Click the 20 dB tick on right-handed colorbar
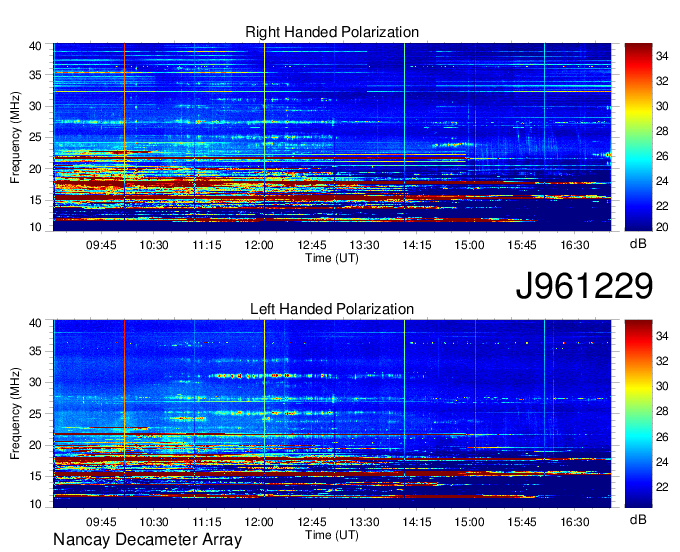Viewport: 680px width, 552px height. pos(662,227)
